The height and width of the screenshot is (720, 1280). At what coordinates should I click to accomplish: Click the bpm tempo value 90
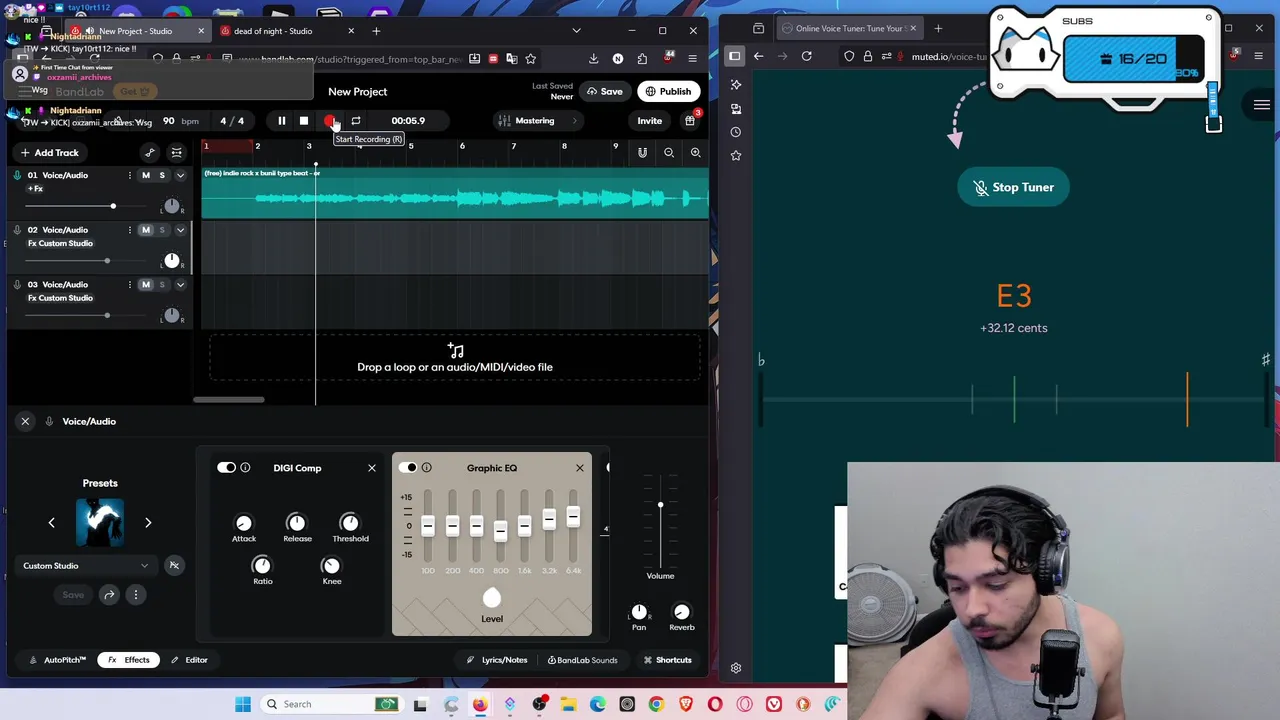pos(168,121)
